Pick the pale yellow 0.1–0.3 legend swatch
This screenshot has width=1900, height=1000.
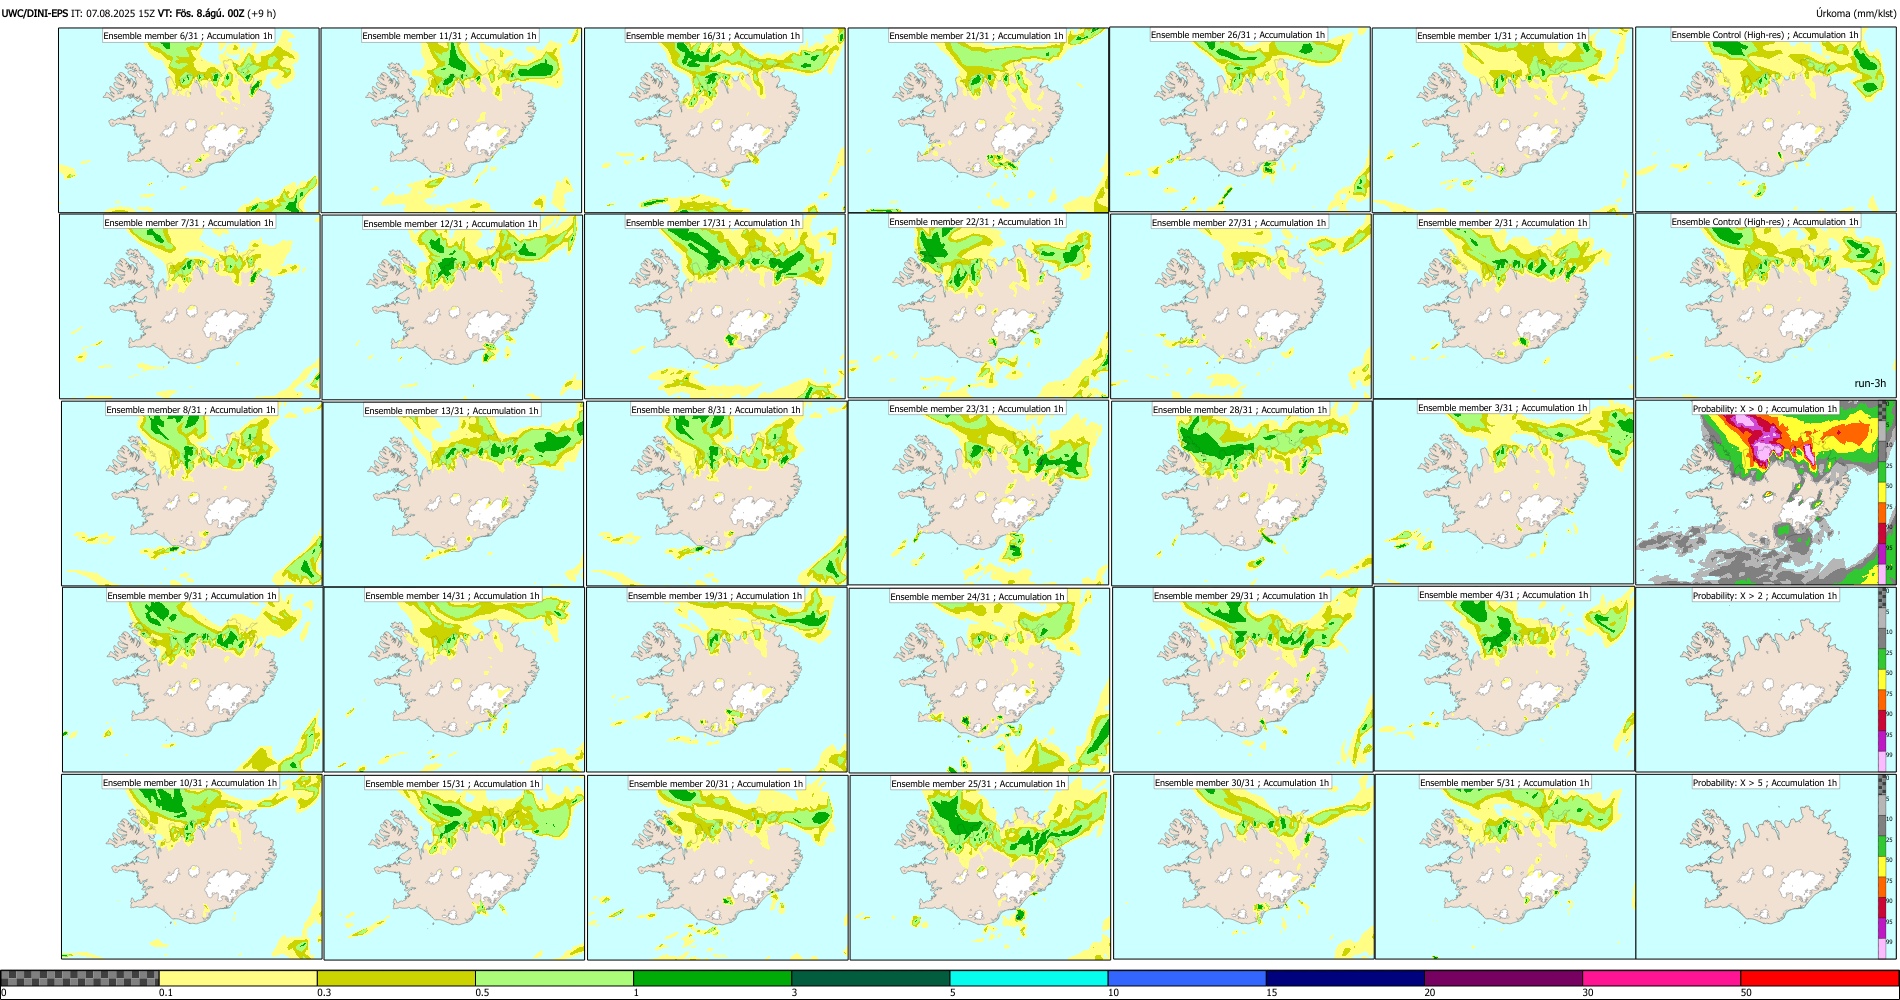pyautogui.click(x=238, y=978)
